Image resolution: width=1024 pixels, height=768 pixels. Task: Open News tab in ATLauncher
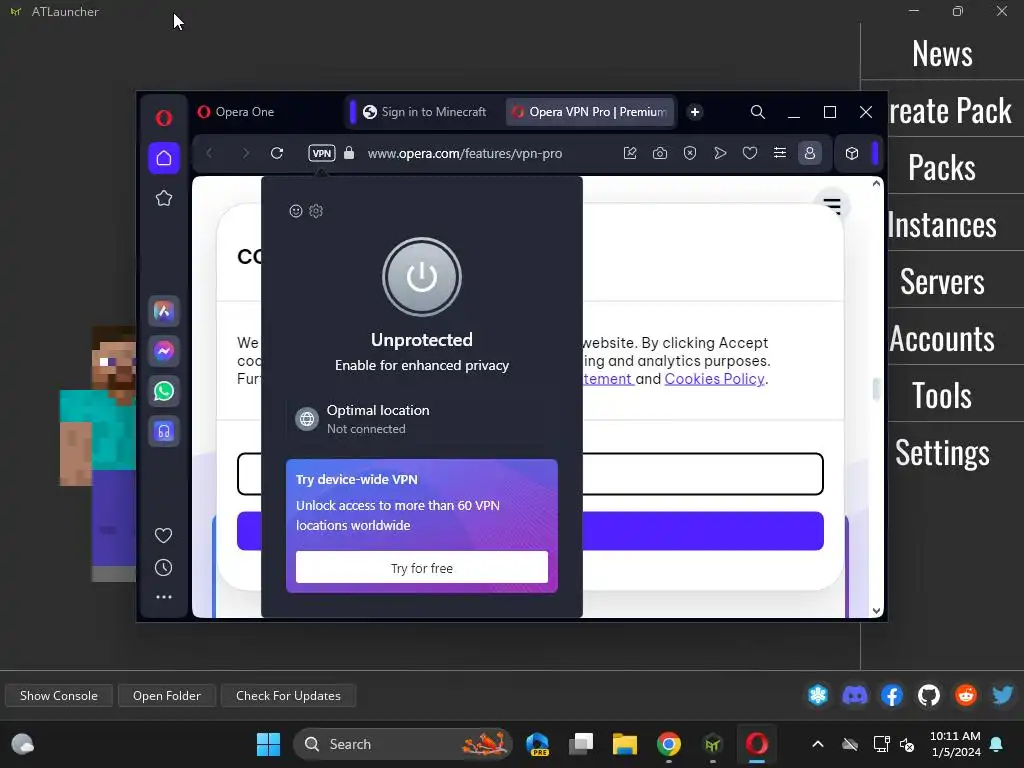pos(942,54)
